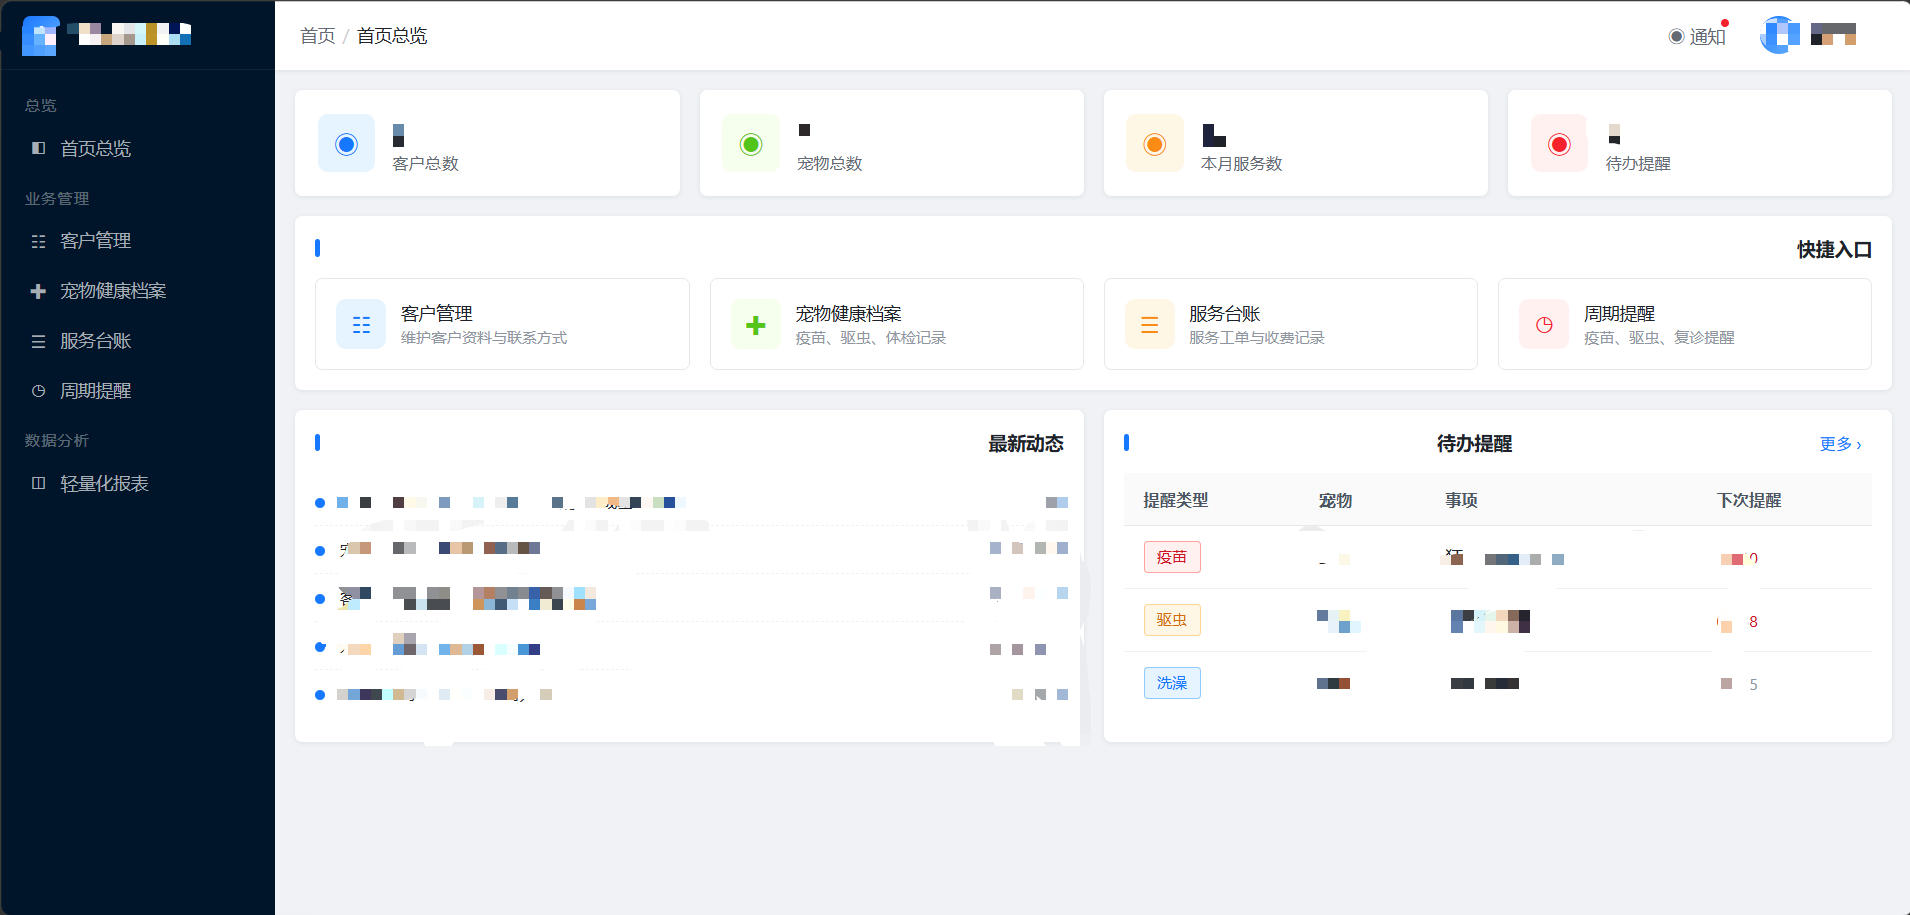Screen dimensions: 1910x915
Task: Click the 事项 column header
Action: pos(1461,500)
